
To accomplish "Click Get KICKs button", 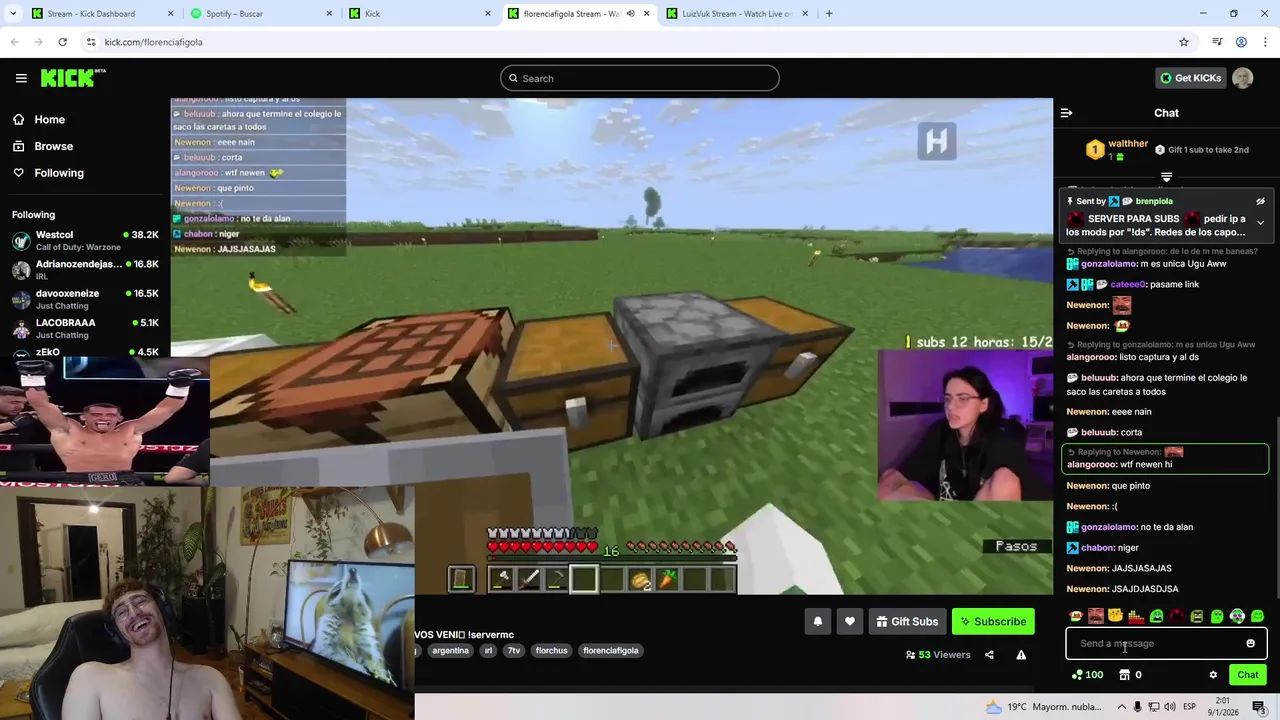I will (1190, 78).
